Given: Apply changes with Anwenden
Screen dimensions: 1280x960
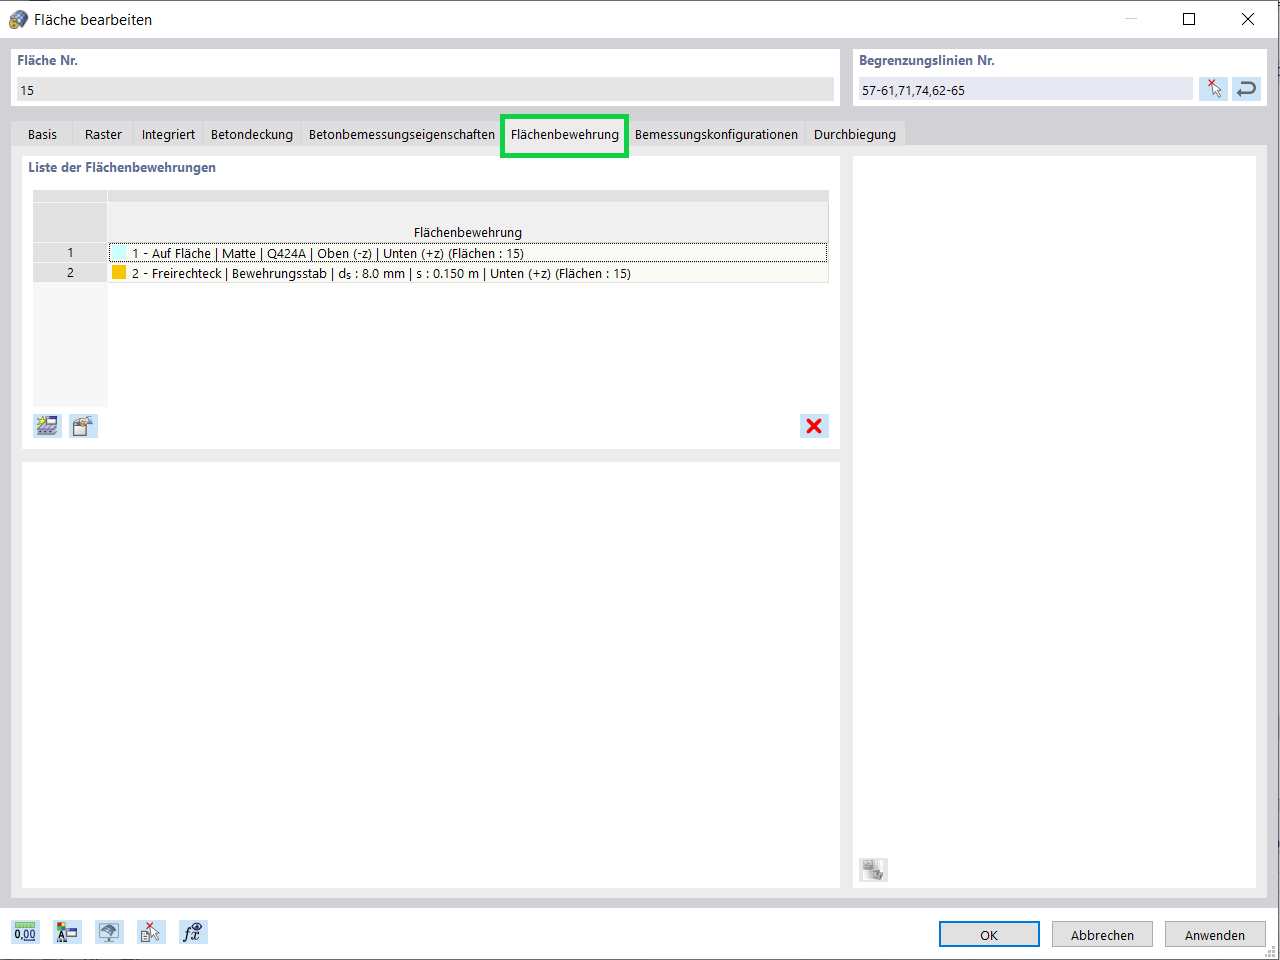Looking at the screenshot, I should 1215,934.
